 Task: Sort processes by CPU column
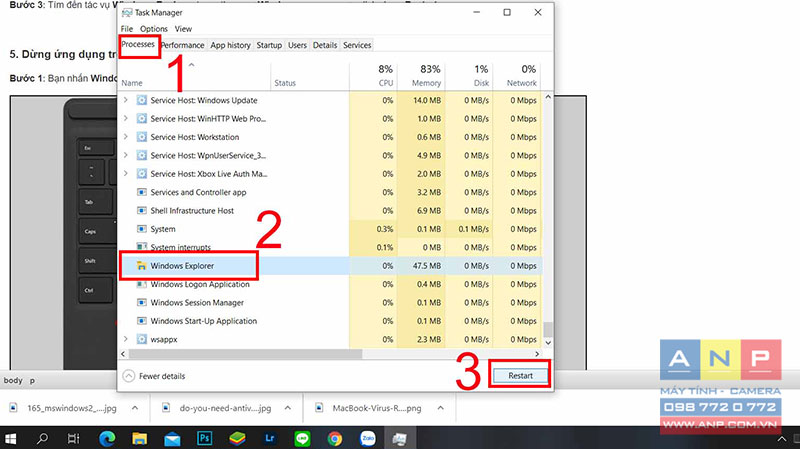[x=373, y=75]
